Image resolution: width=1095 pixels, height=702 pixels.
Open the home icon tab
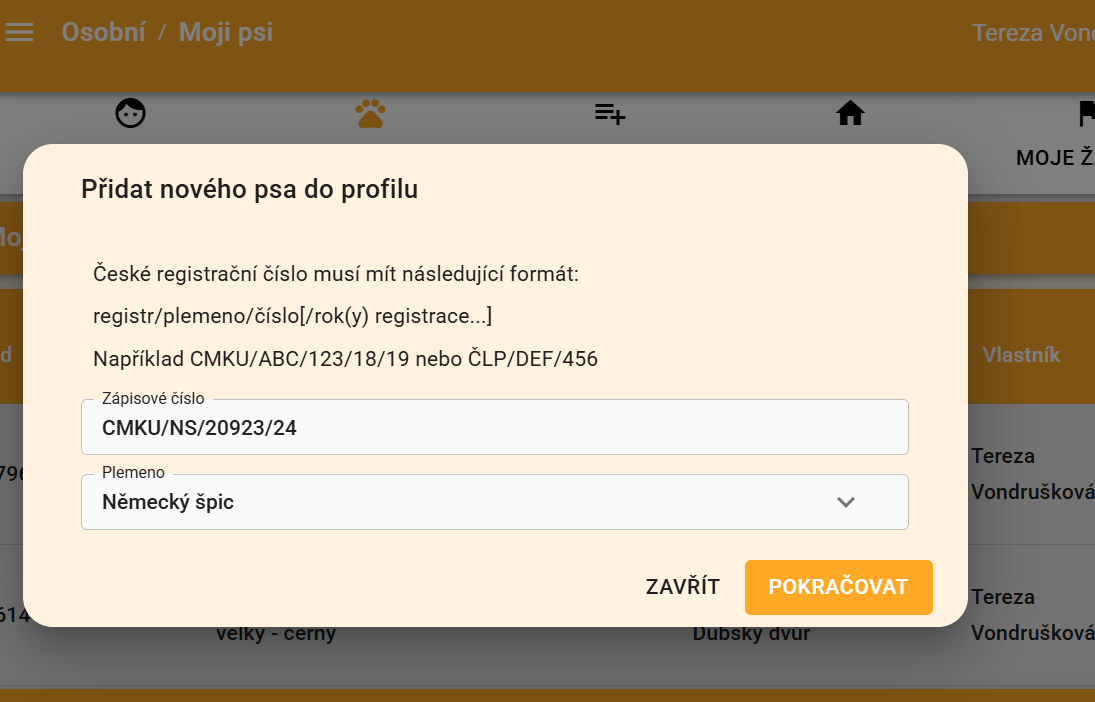coord(850,114)
